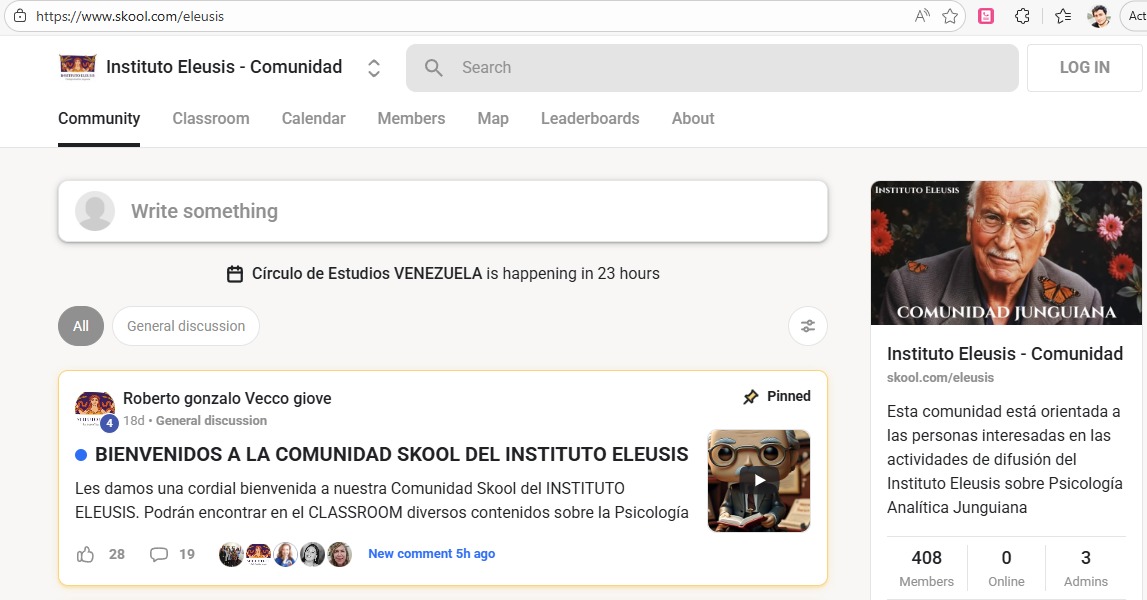Click the 0 Online count

(1006, 568)
